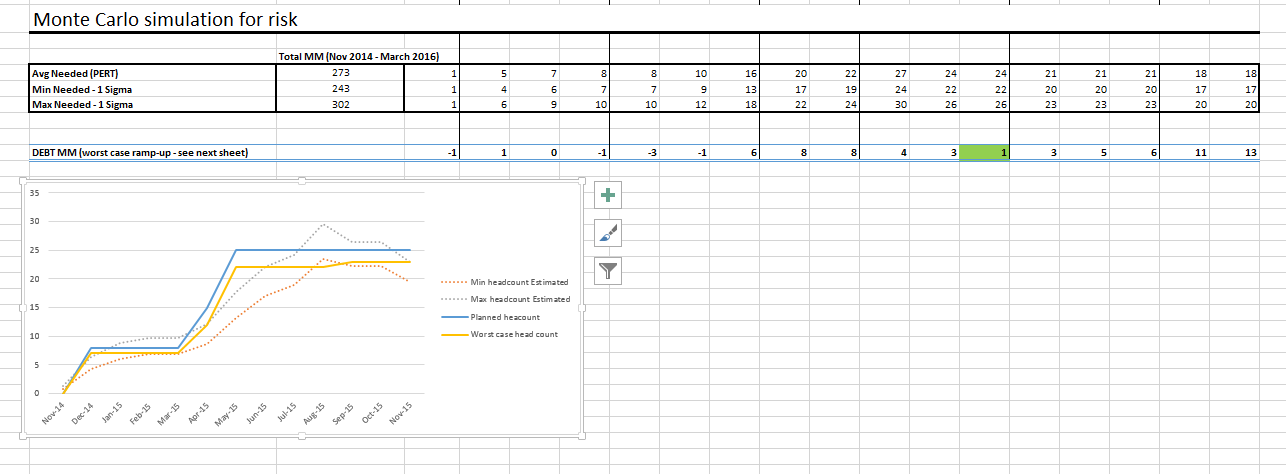Select the green highlighted cell in DEBT row
Screen dimensions: 1286x474
984,152
